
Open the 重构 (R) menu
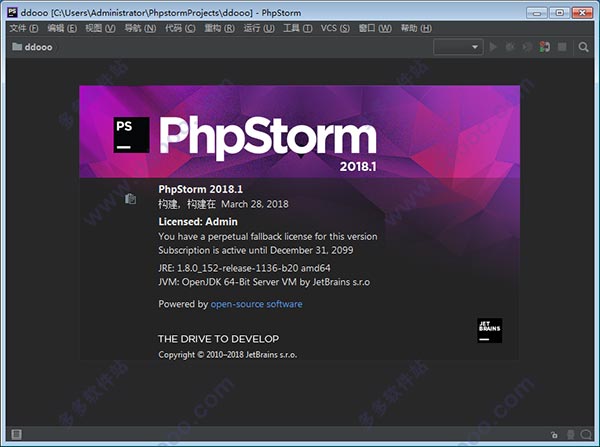pos(220,28)
